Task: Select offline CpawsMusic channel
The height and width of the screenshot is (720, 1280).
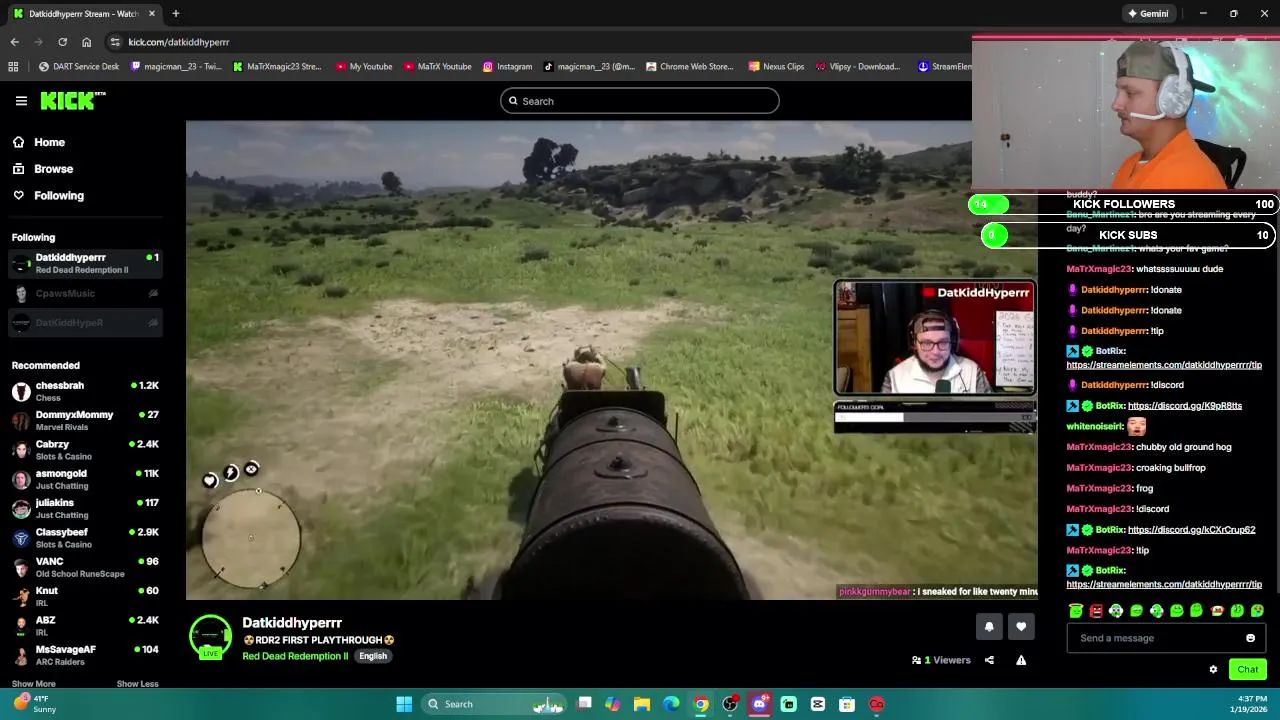Action: 85,293
